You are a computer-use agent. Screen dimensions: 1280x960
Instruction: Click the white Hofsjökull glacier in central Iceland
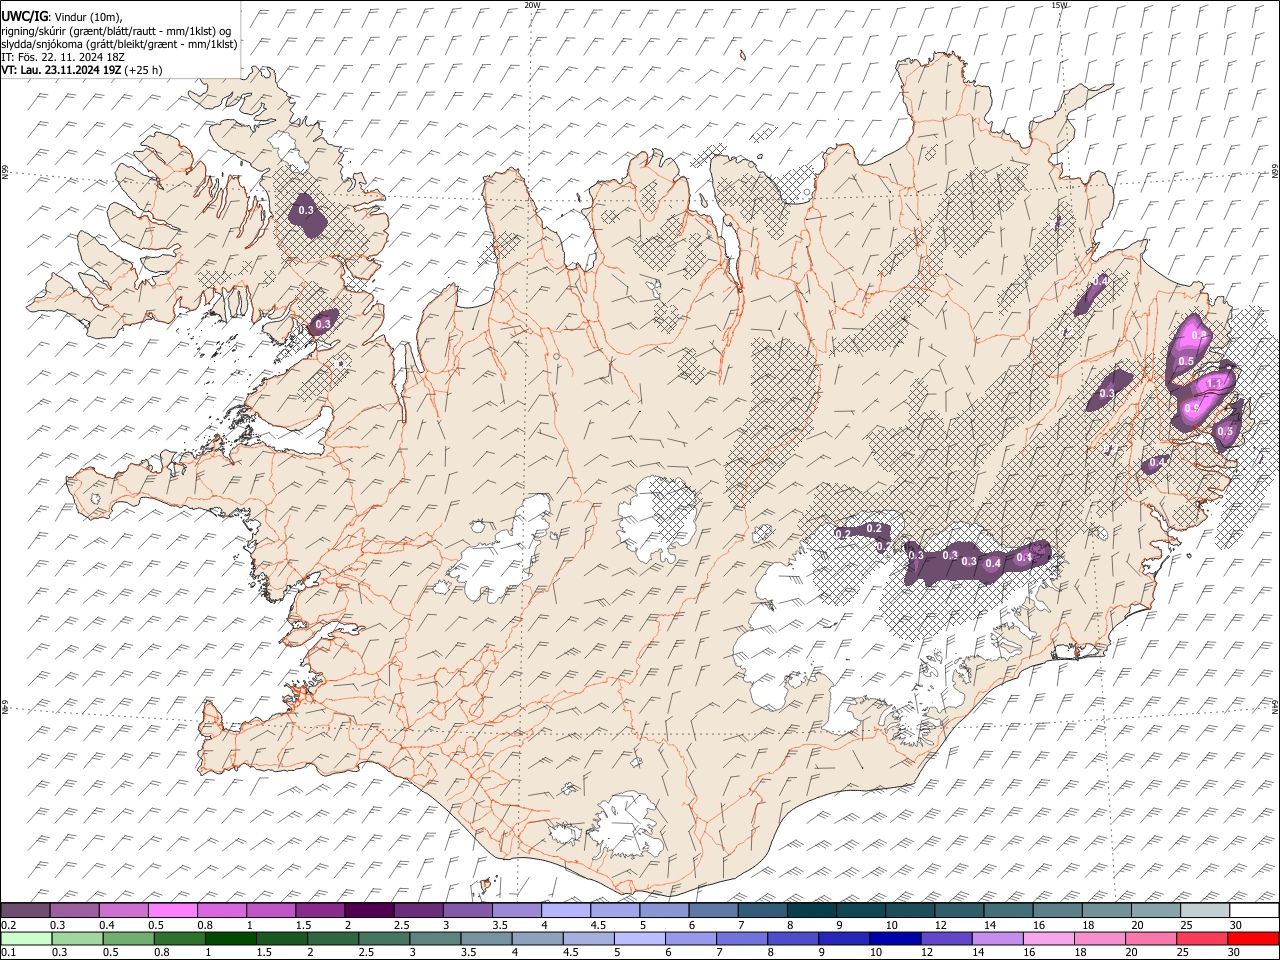[x=657, y=518]
